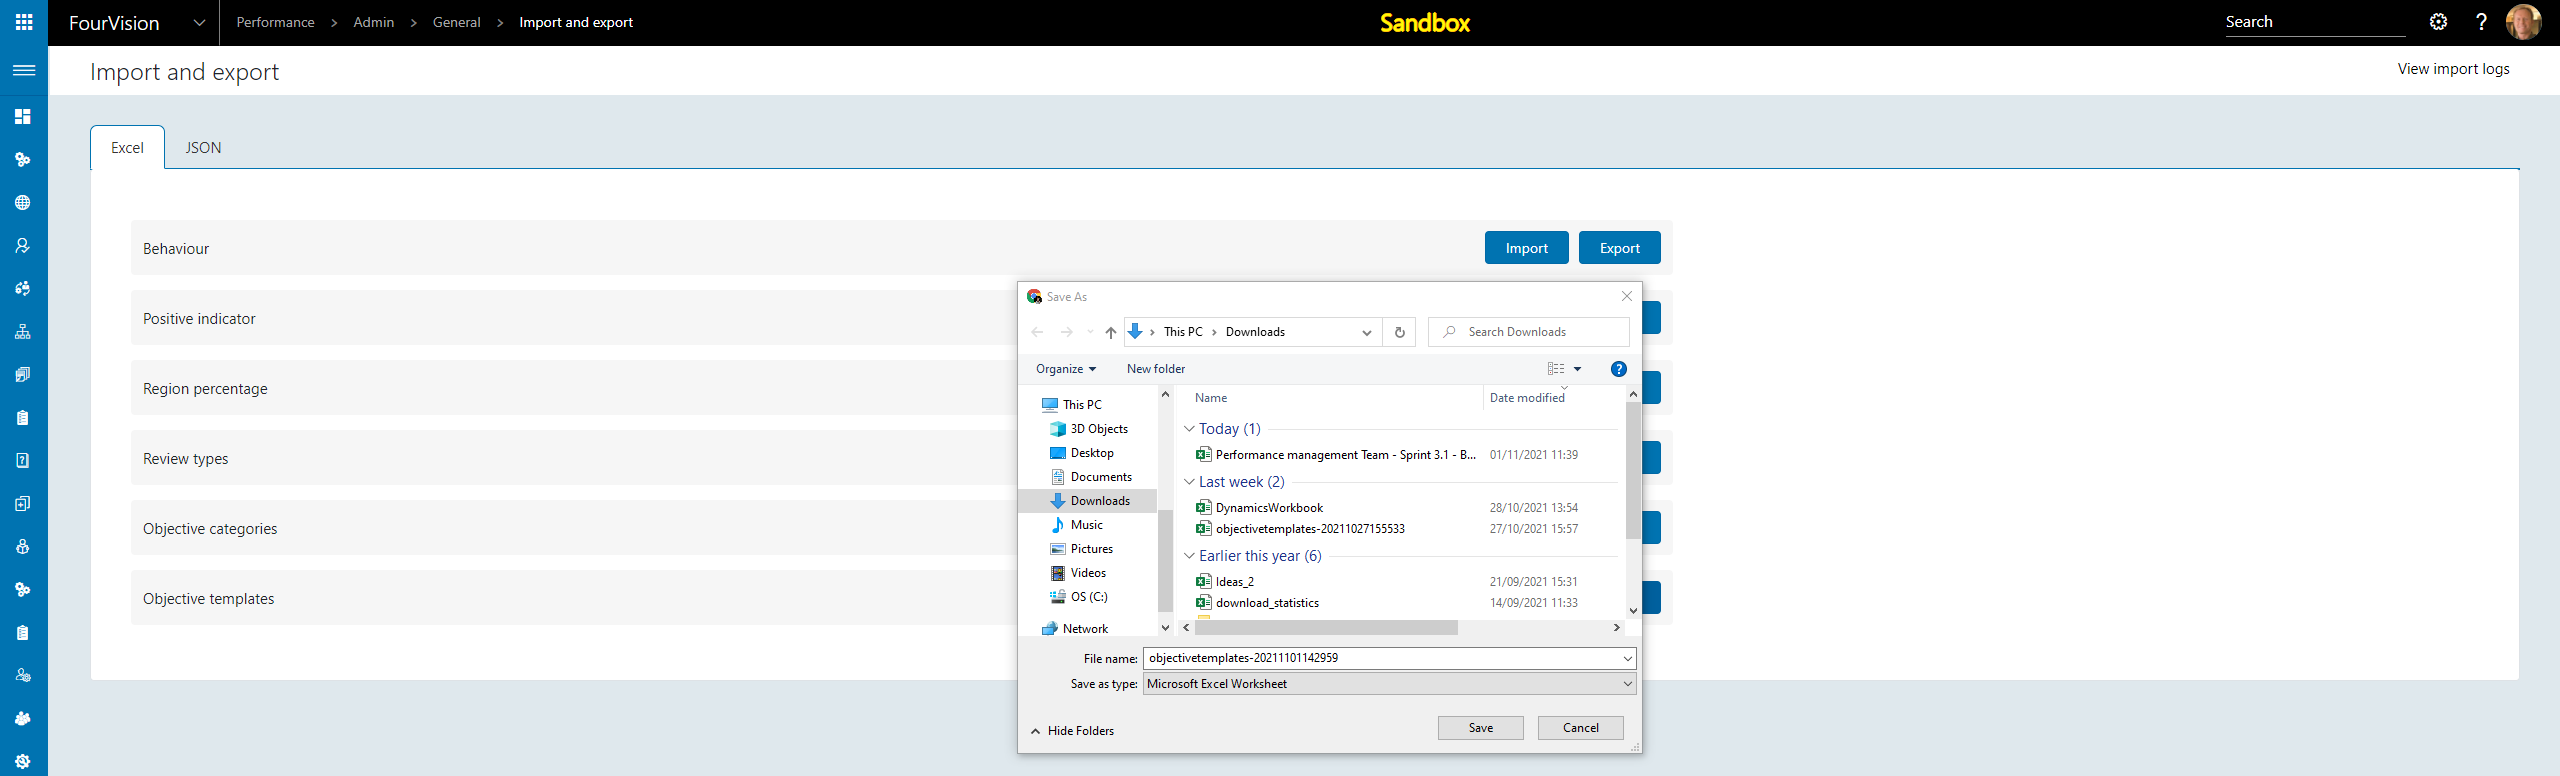The width and height of the screenshot is (2560, 776).
Task: Select the DynamicsWorkbook Excel file icon
Action: click(x=1204, y=508)
